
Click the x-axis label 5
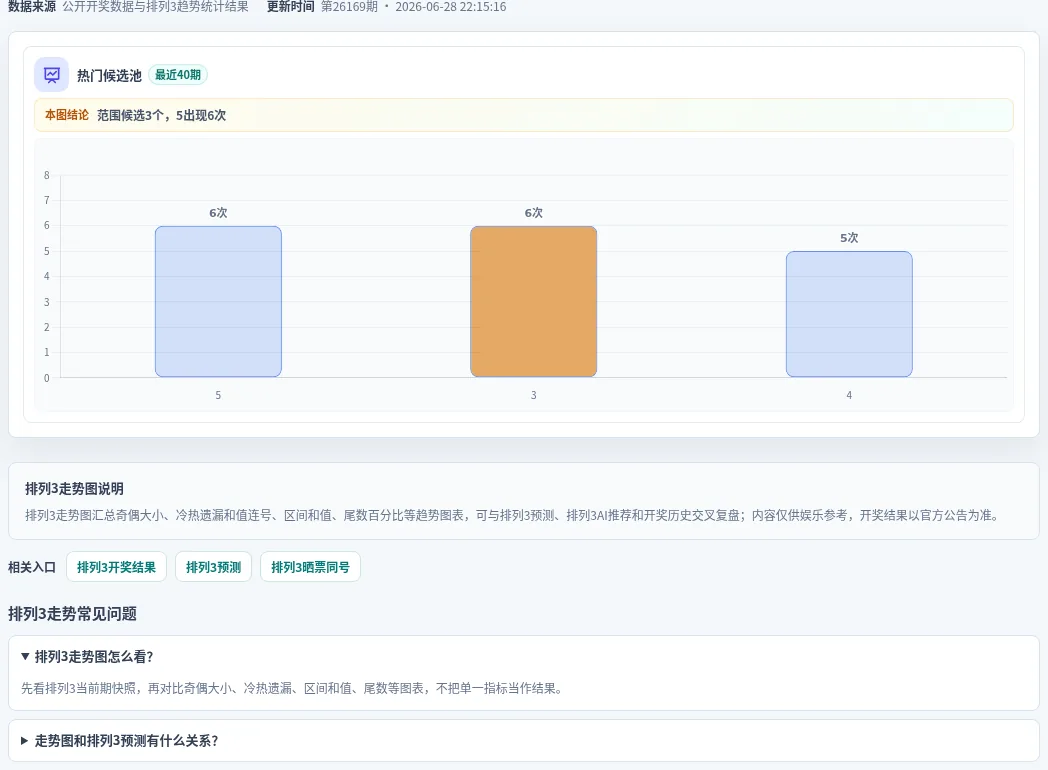tap(218, 395)
